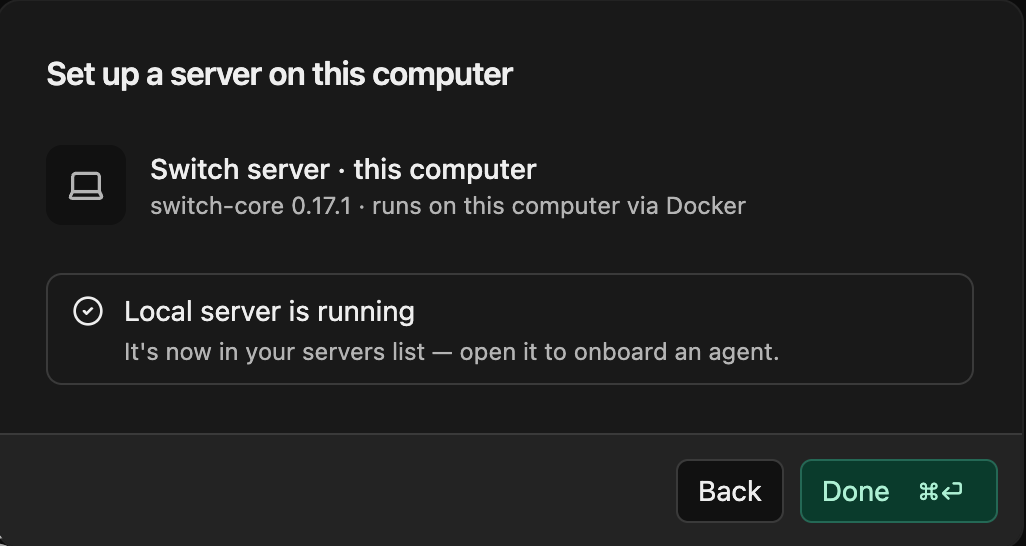This screenshot has width=1026, height=546.
Task: Click the 'Local server is running' message
Action: pyautogui.click(x=270, y=312)
